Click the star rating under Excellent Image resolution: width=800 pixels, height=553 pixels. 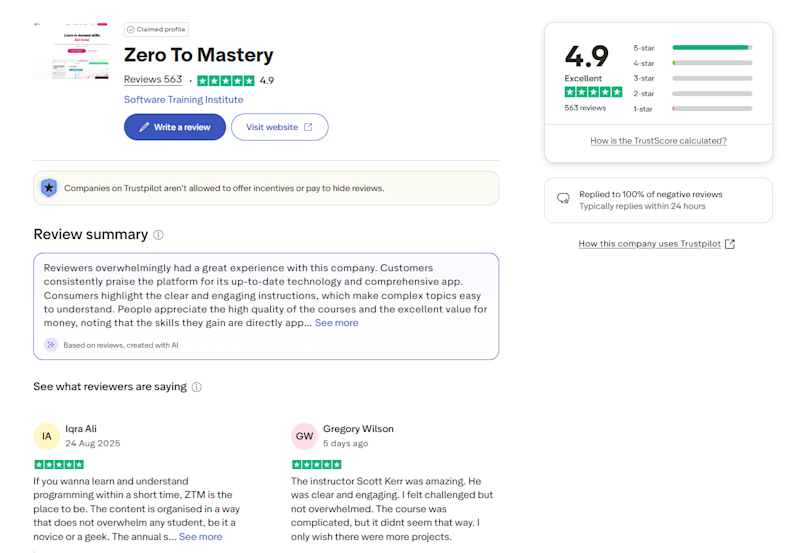click(593, 92)
